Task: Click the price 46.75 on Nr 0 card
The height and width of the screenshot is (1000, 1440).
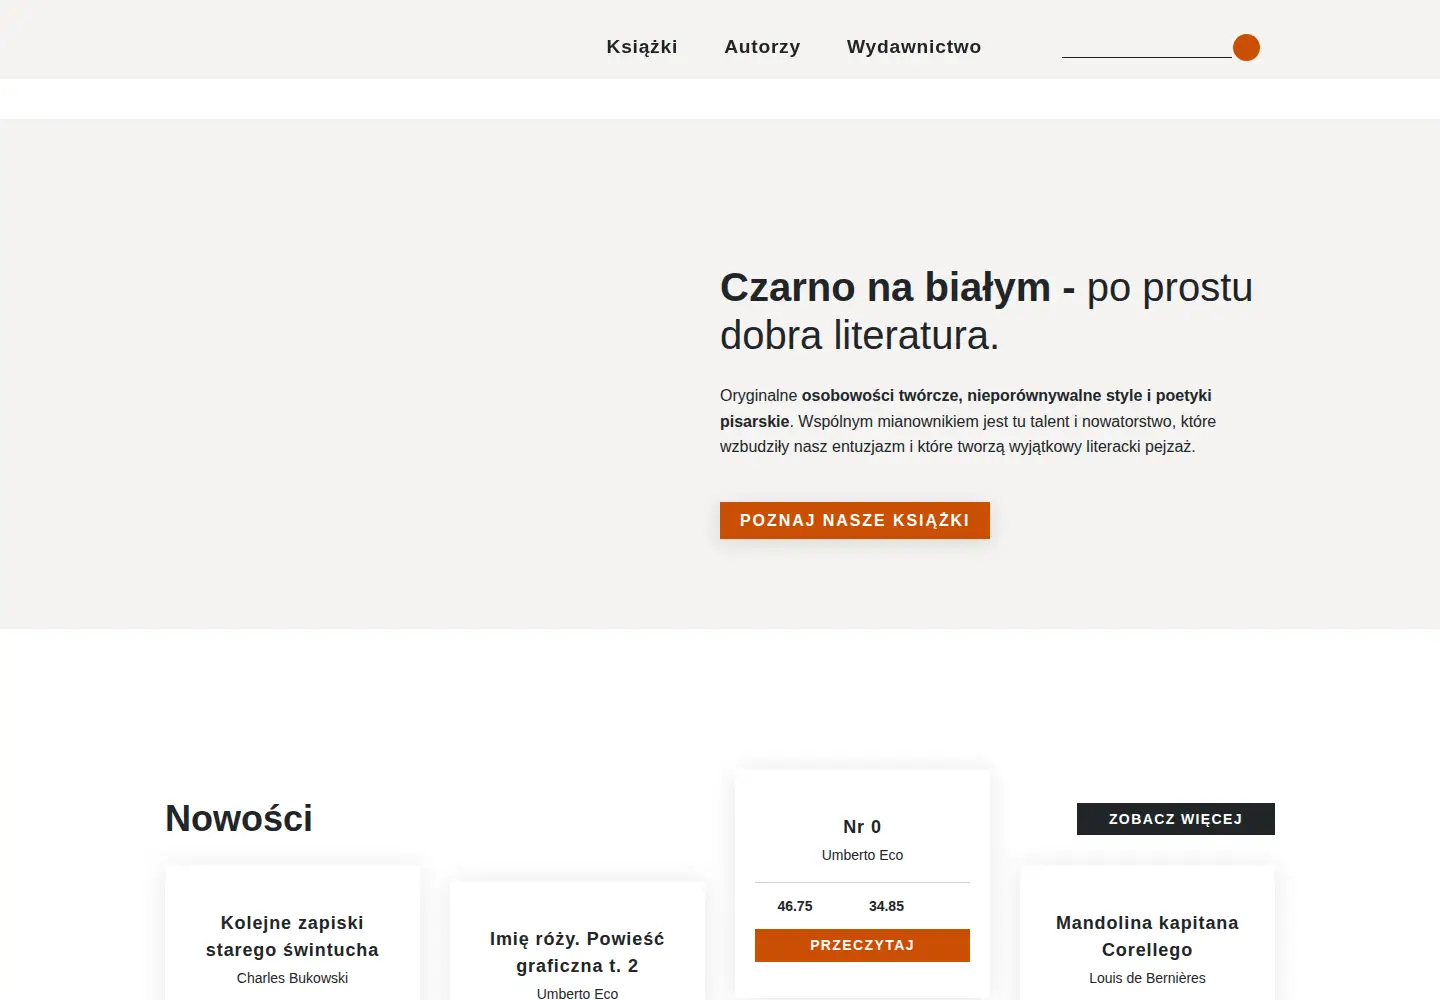Action: coord(795,906)
